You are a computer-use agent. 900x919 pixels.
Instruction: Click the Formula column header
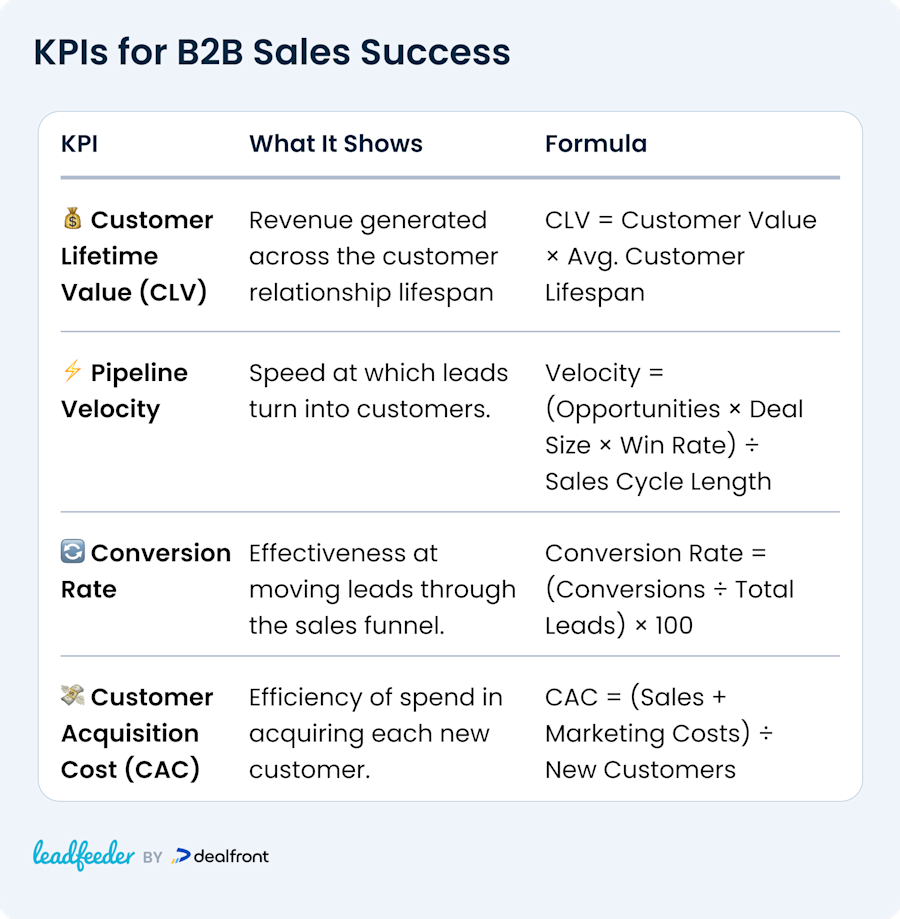596,144
